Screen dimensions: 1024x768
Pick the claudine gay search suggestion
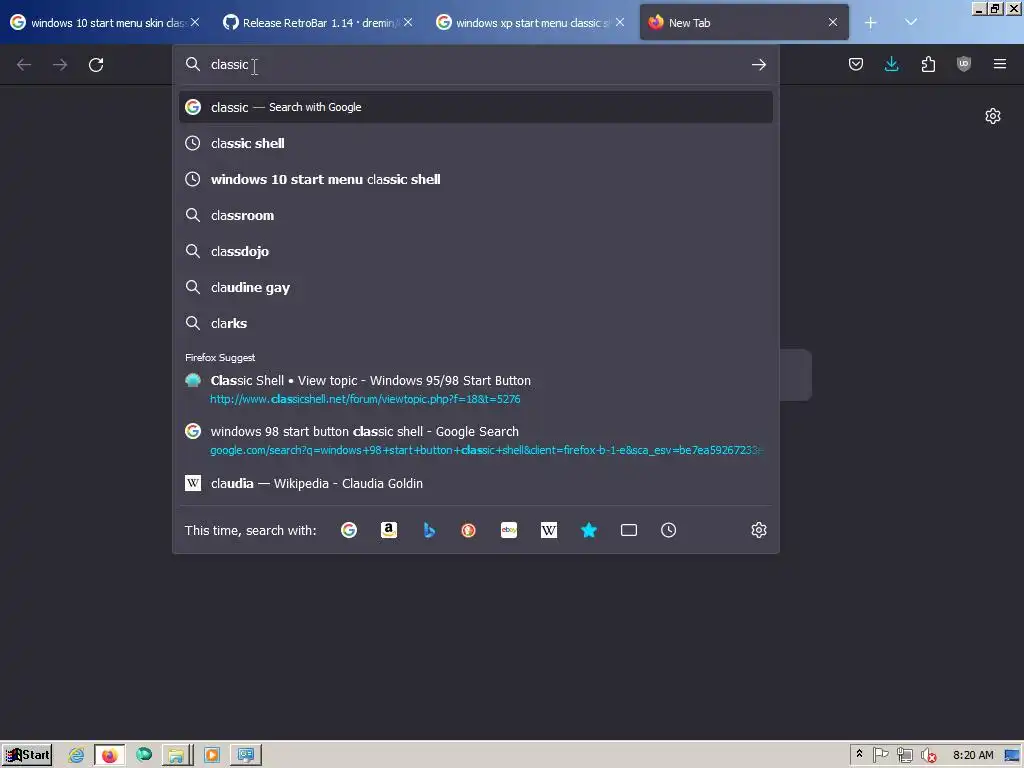click(476, 287)
